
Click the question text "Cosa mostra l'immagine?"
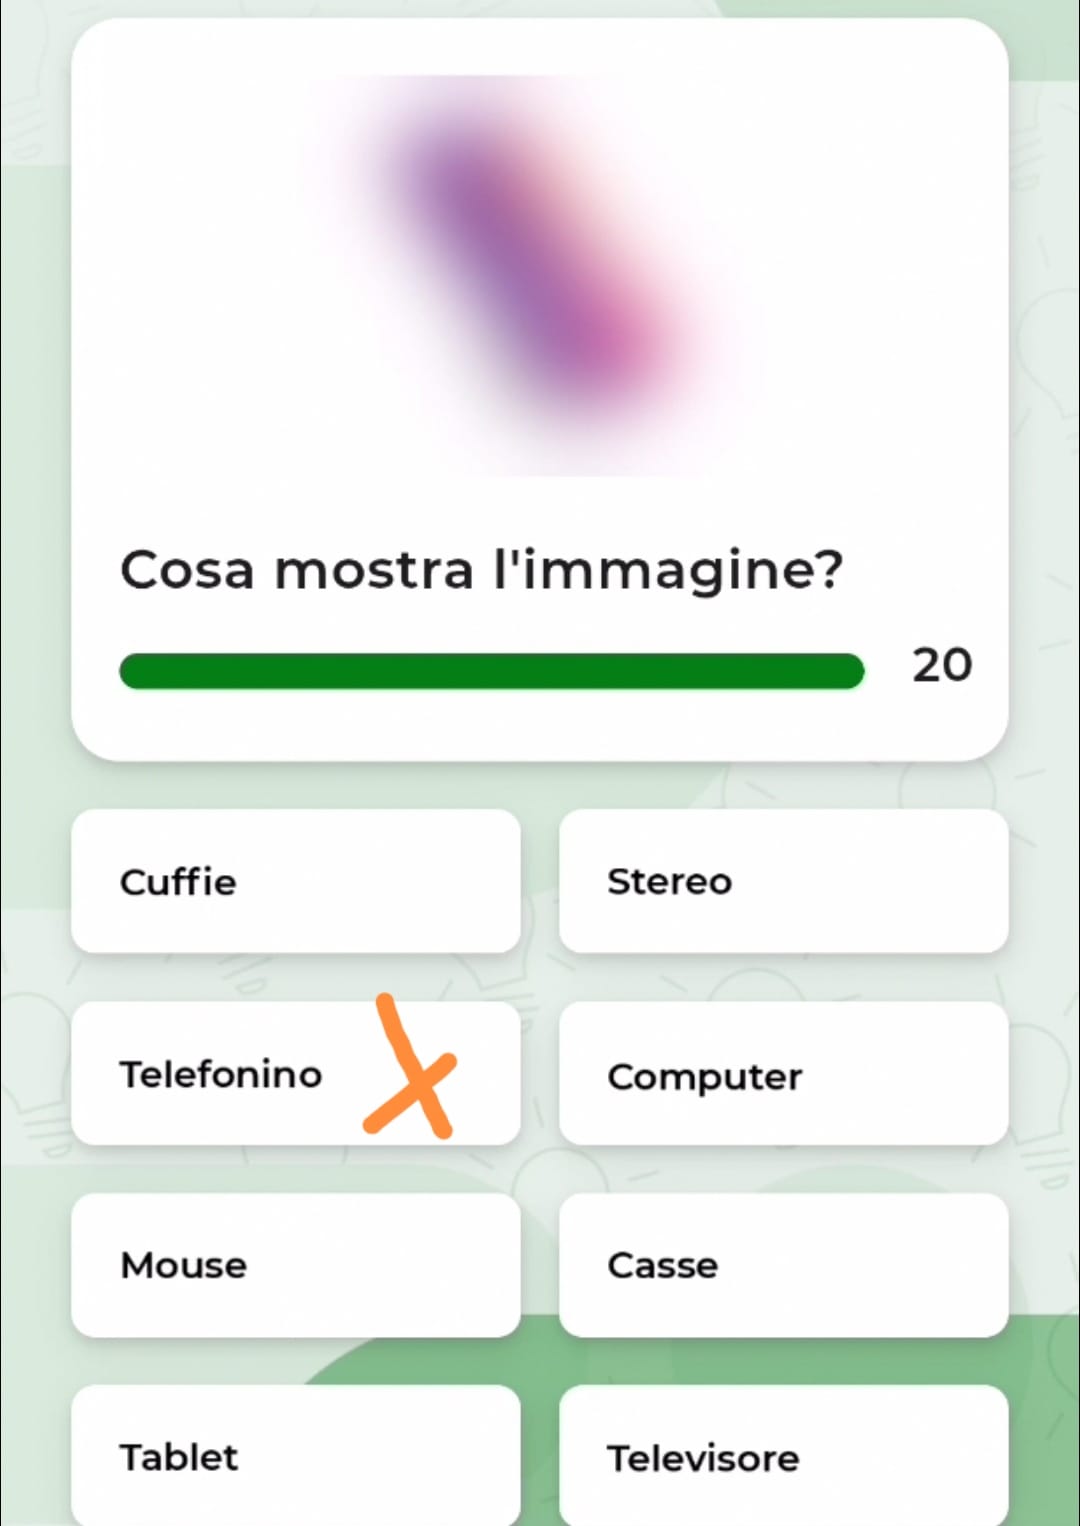tap(481, 570)
